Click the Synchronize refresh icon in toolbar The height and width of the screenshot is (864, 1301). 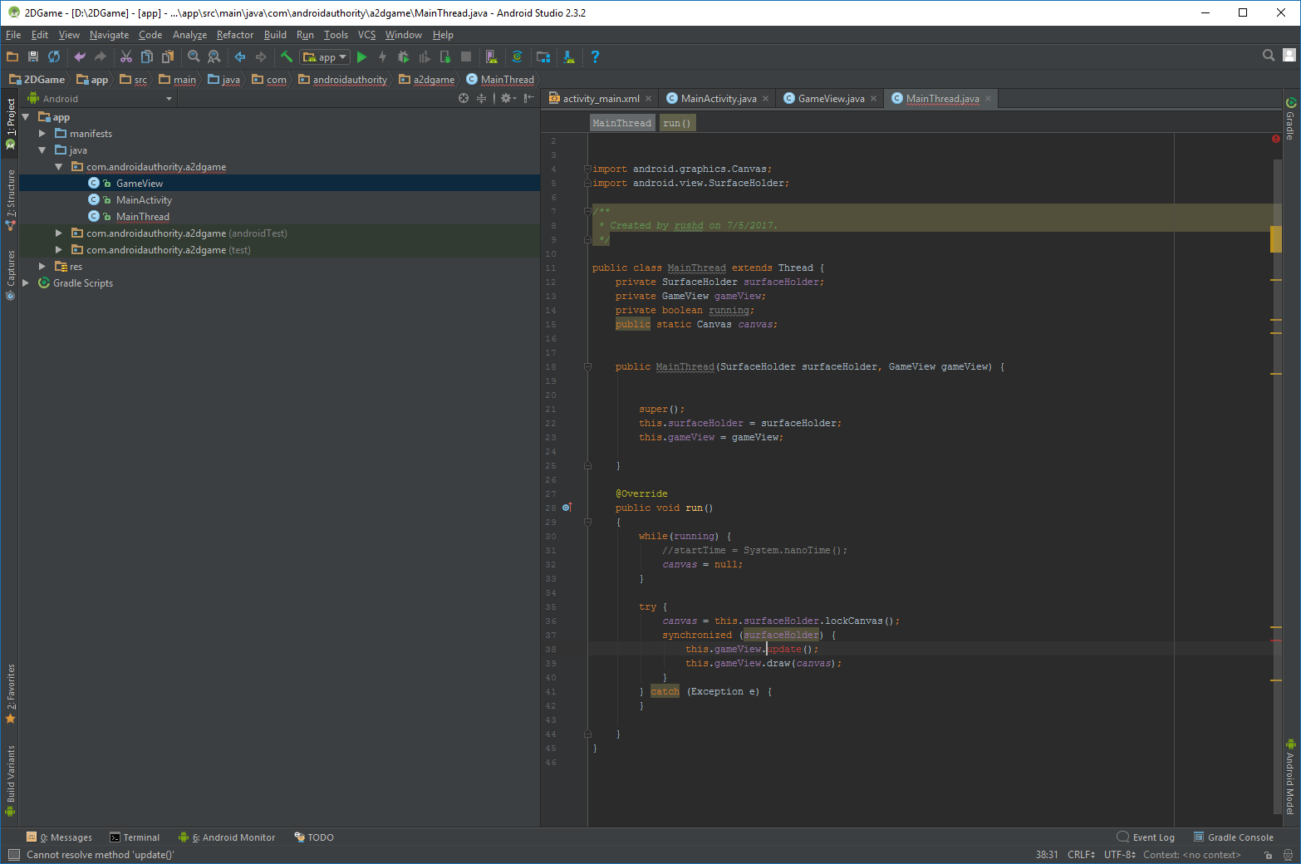point(54,57)
